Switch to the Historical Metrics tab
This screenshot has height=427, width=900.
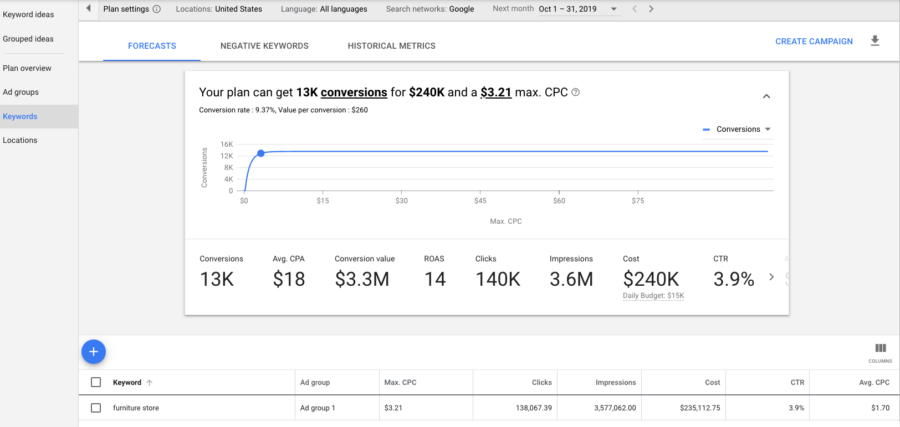click(391, 46)
